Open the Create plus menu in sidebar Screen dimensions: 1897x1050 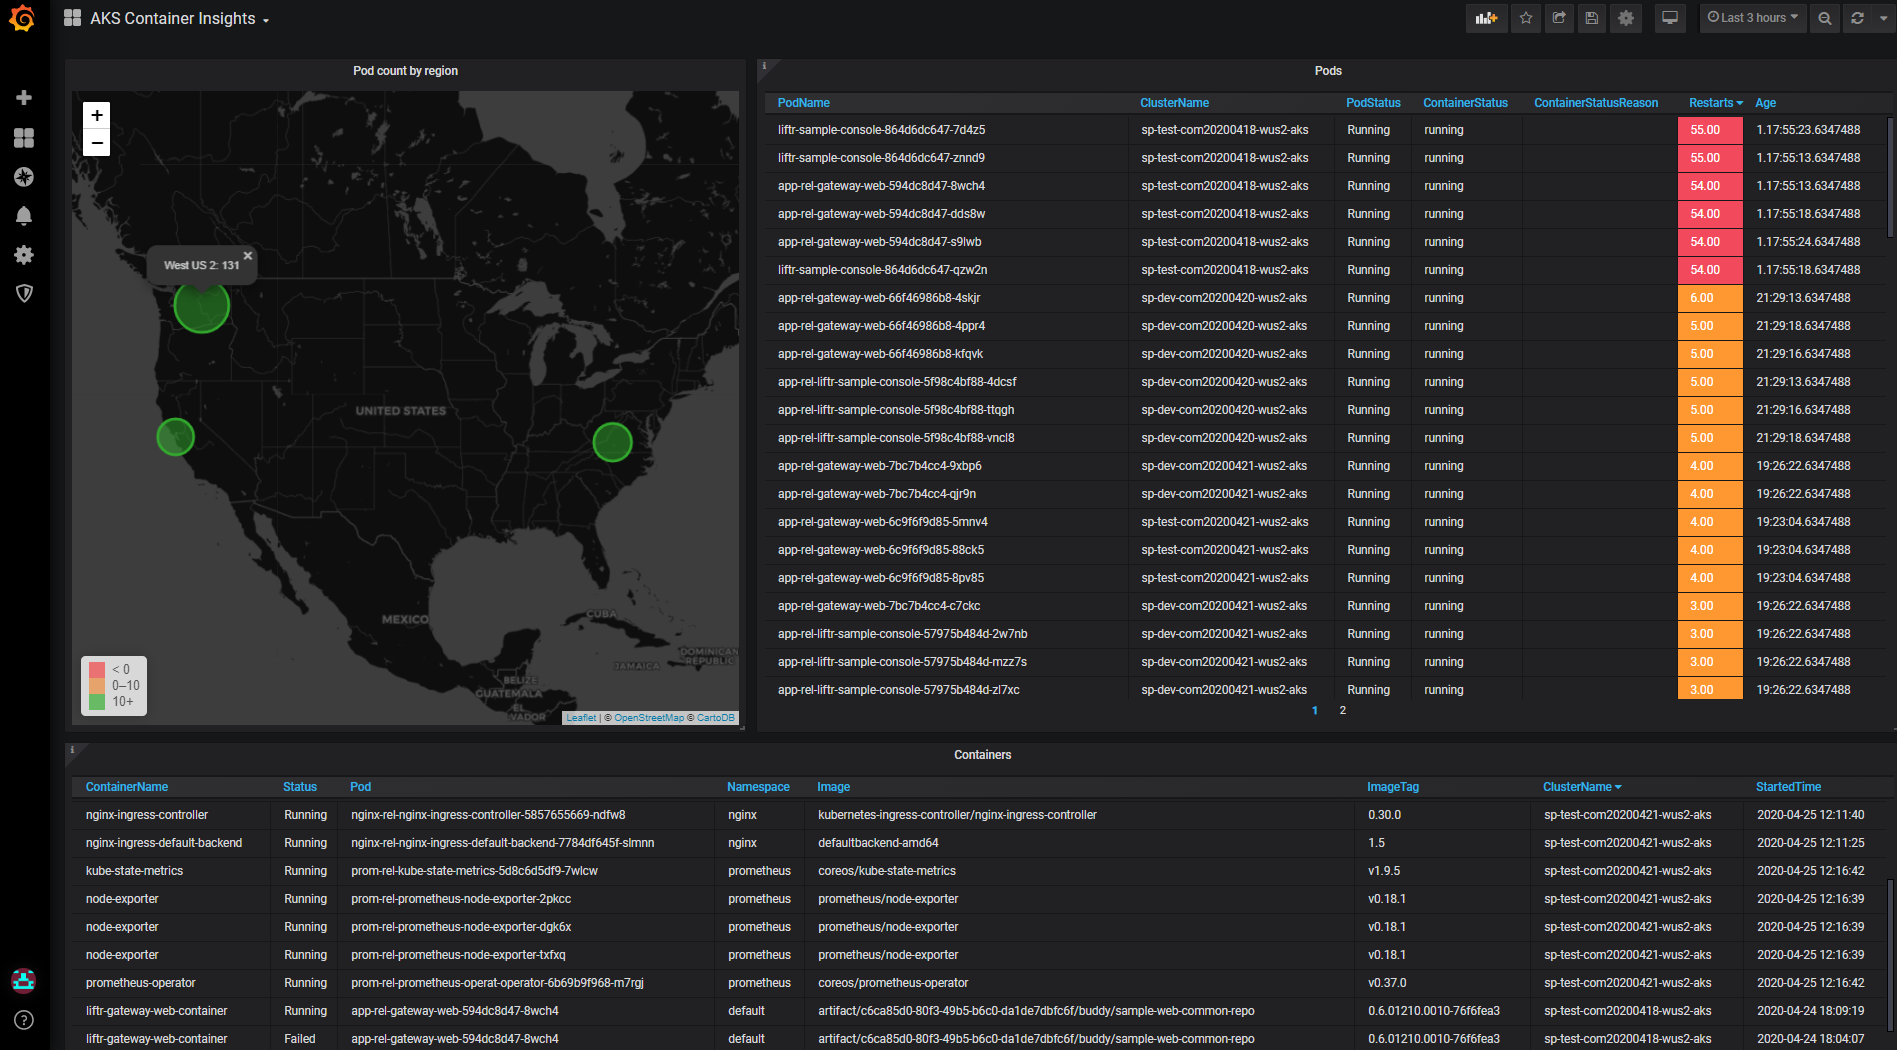pyautogui.click(x=24, y=97)
